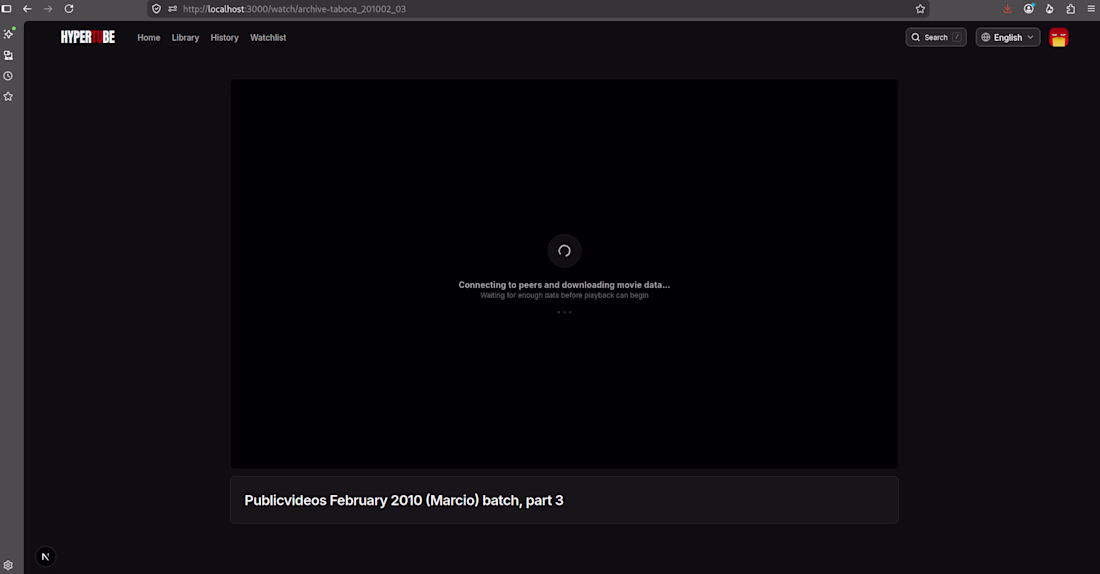Open the user avatar menu

coord(1059,37)
